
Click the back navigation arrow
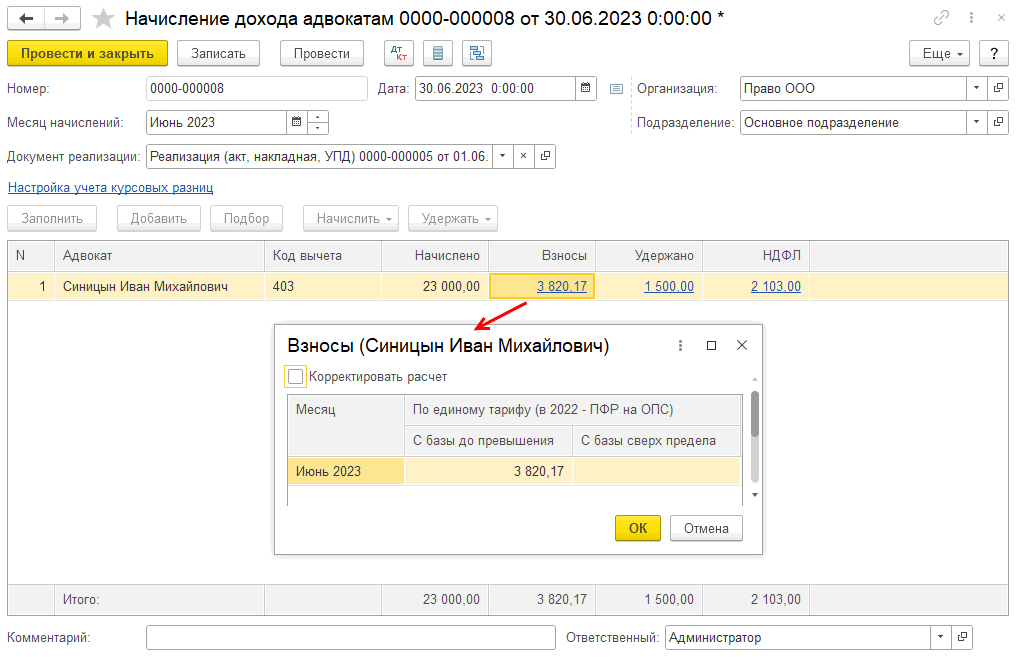pos(26,18)
